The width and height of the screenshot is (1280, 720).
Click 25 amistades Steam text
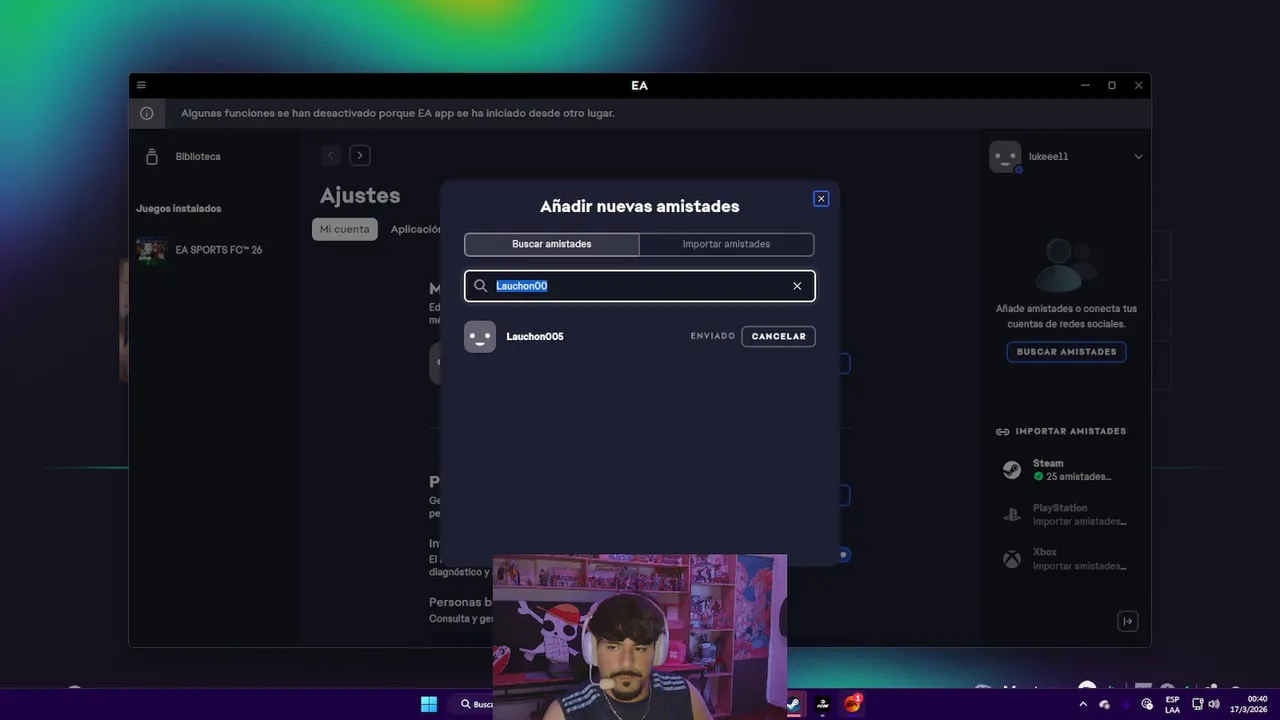pyautogui.click(x=1078, y=477)
